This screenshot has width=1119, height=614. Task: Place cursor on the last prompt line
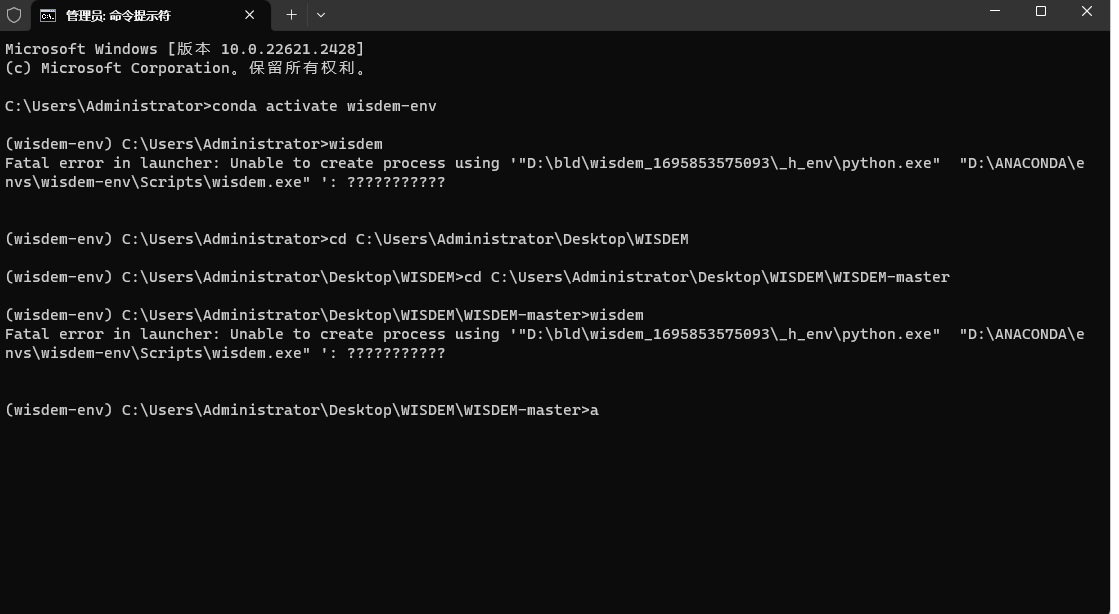(x=300, y=410)
